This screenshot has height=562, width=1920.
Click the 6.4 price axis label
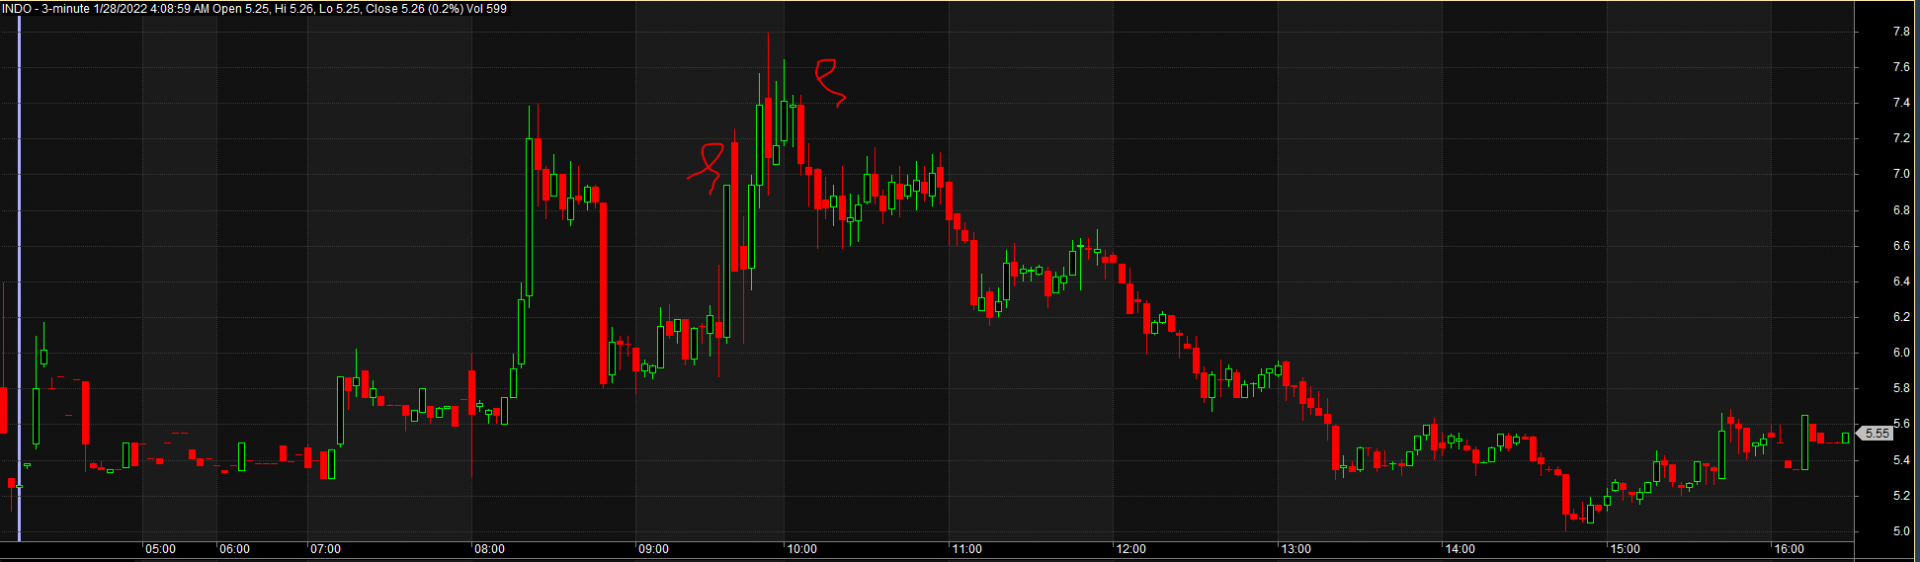[x=1901, y=282]
